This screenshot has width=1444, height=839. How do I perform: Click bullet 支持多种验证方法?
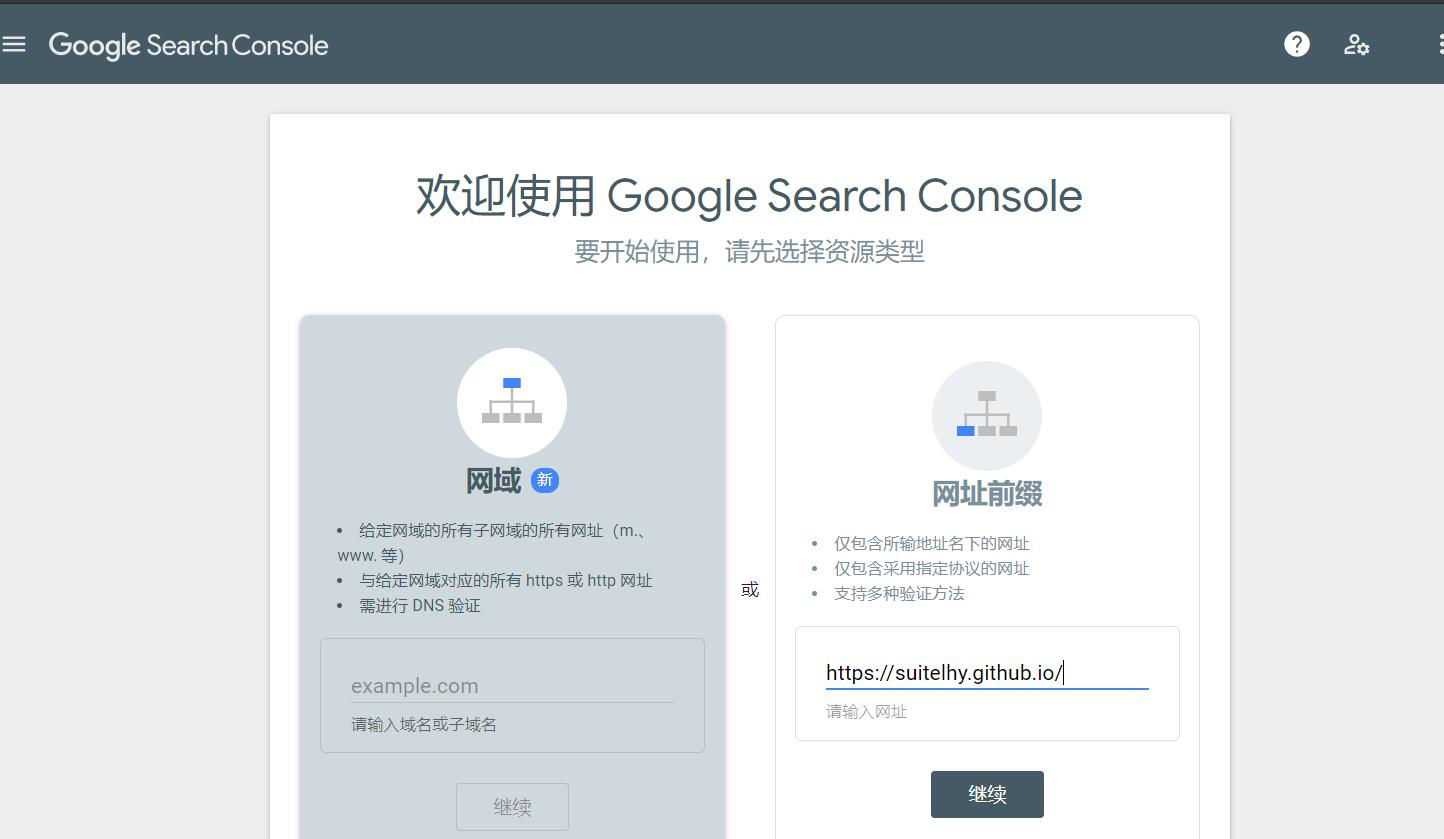click(x=899, y=593)
